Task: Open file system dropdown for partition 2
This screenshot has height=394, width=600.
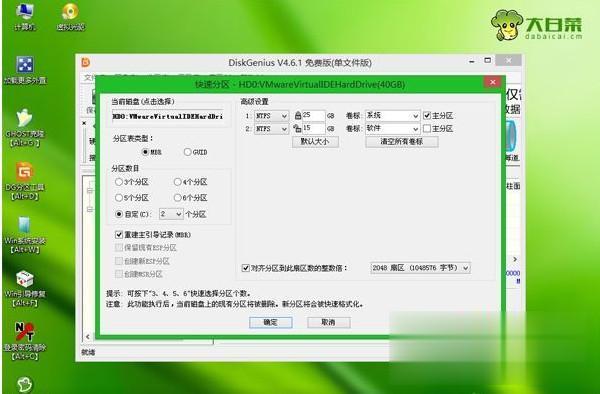Action: click(x=272, y=129)
